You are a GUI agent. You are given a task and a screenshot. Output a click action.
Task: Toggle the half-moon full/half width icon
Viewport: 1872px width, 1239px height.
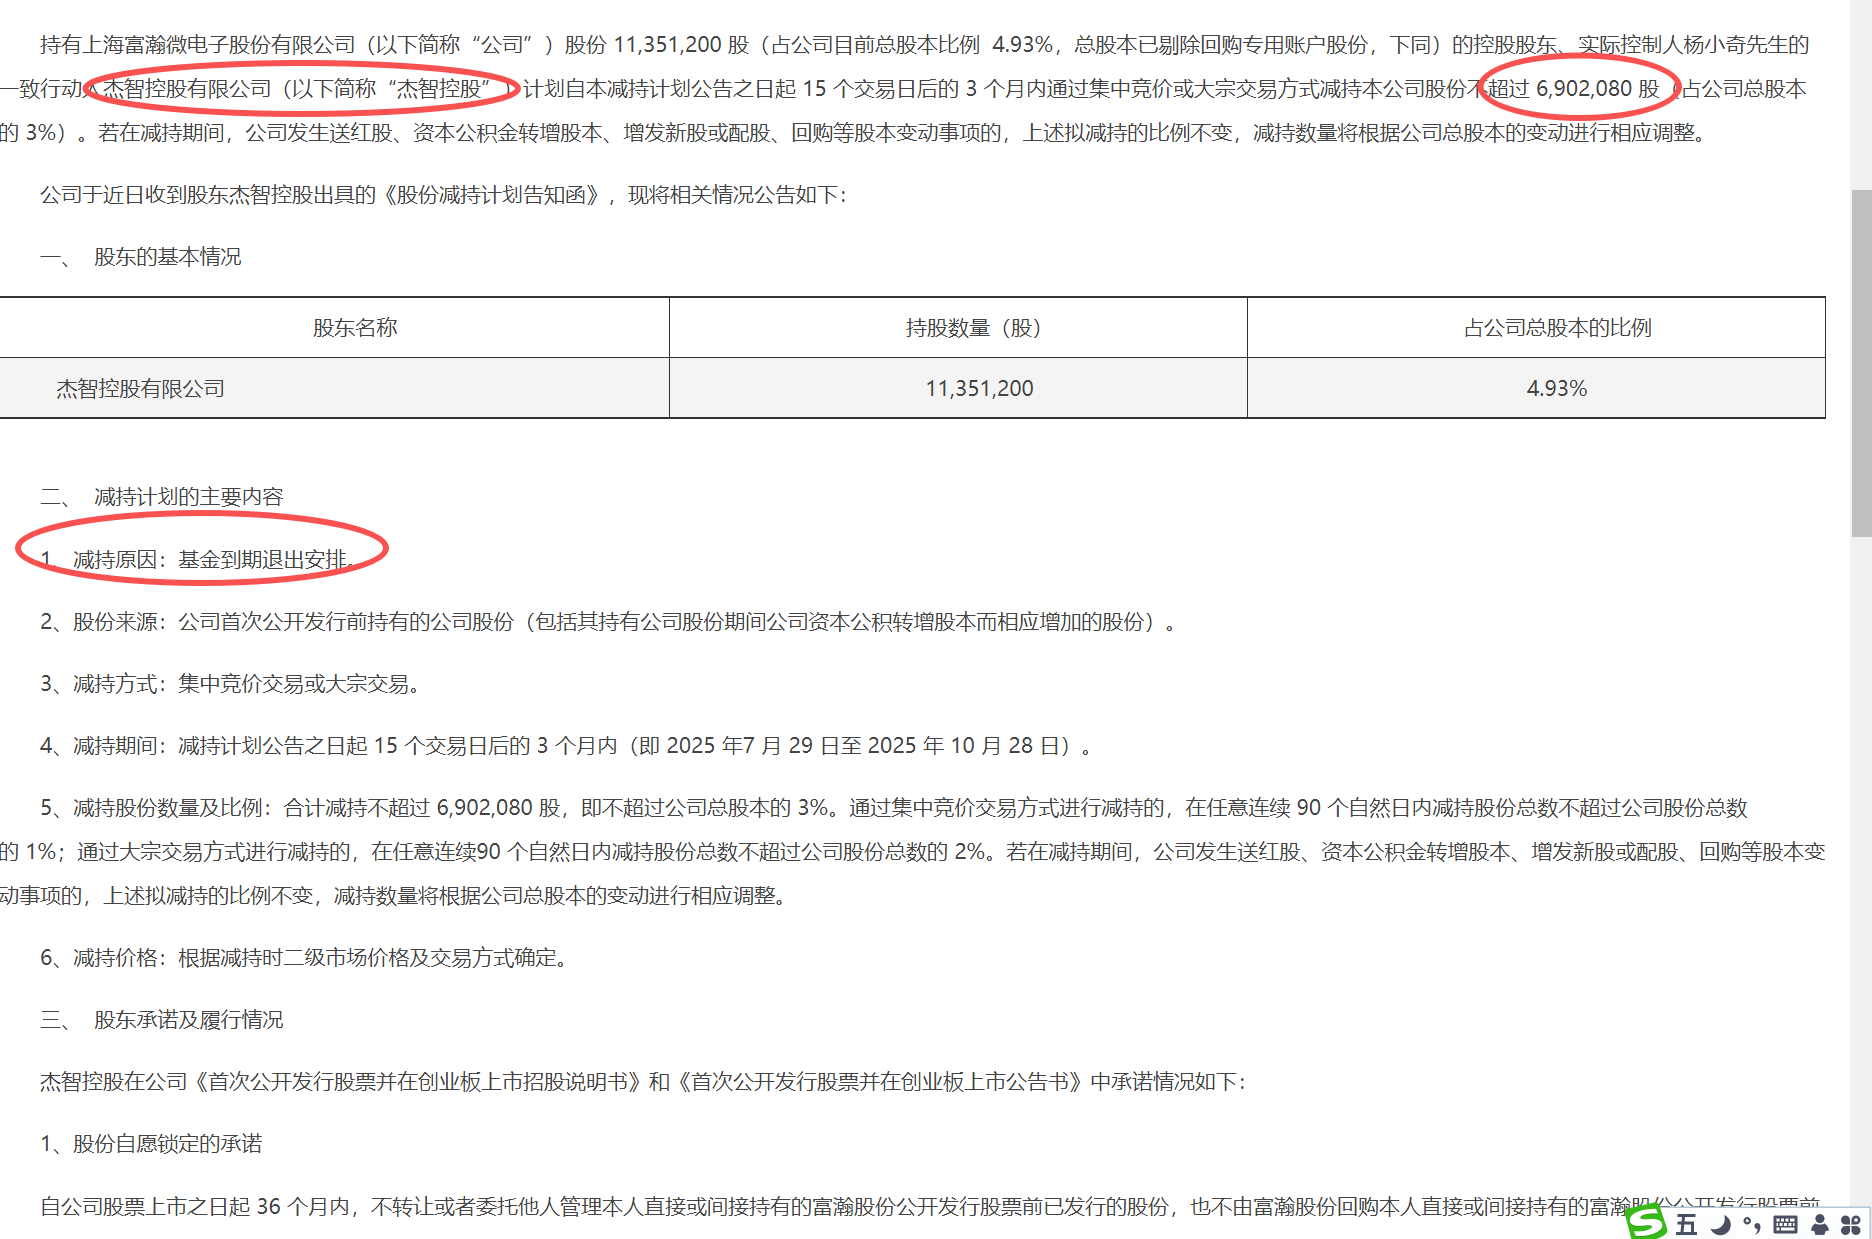(x=1720, y=1225)
